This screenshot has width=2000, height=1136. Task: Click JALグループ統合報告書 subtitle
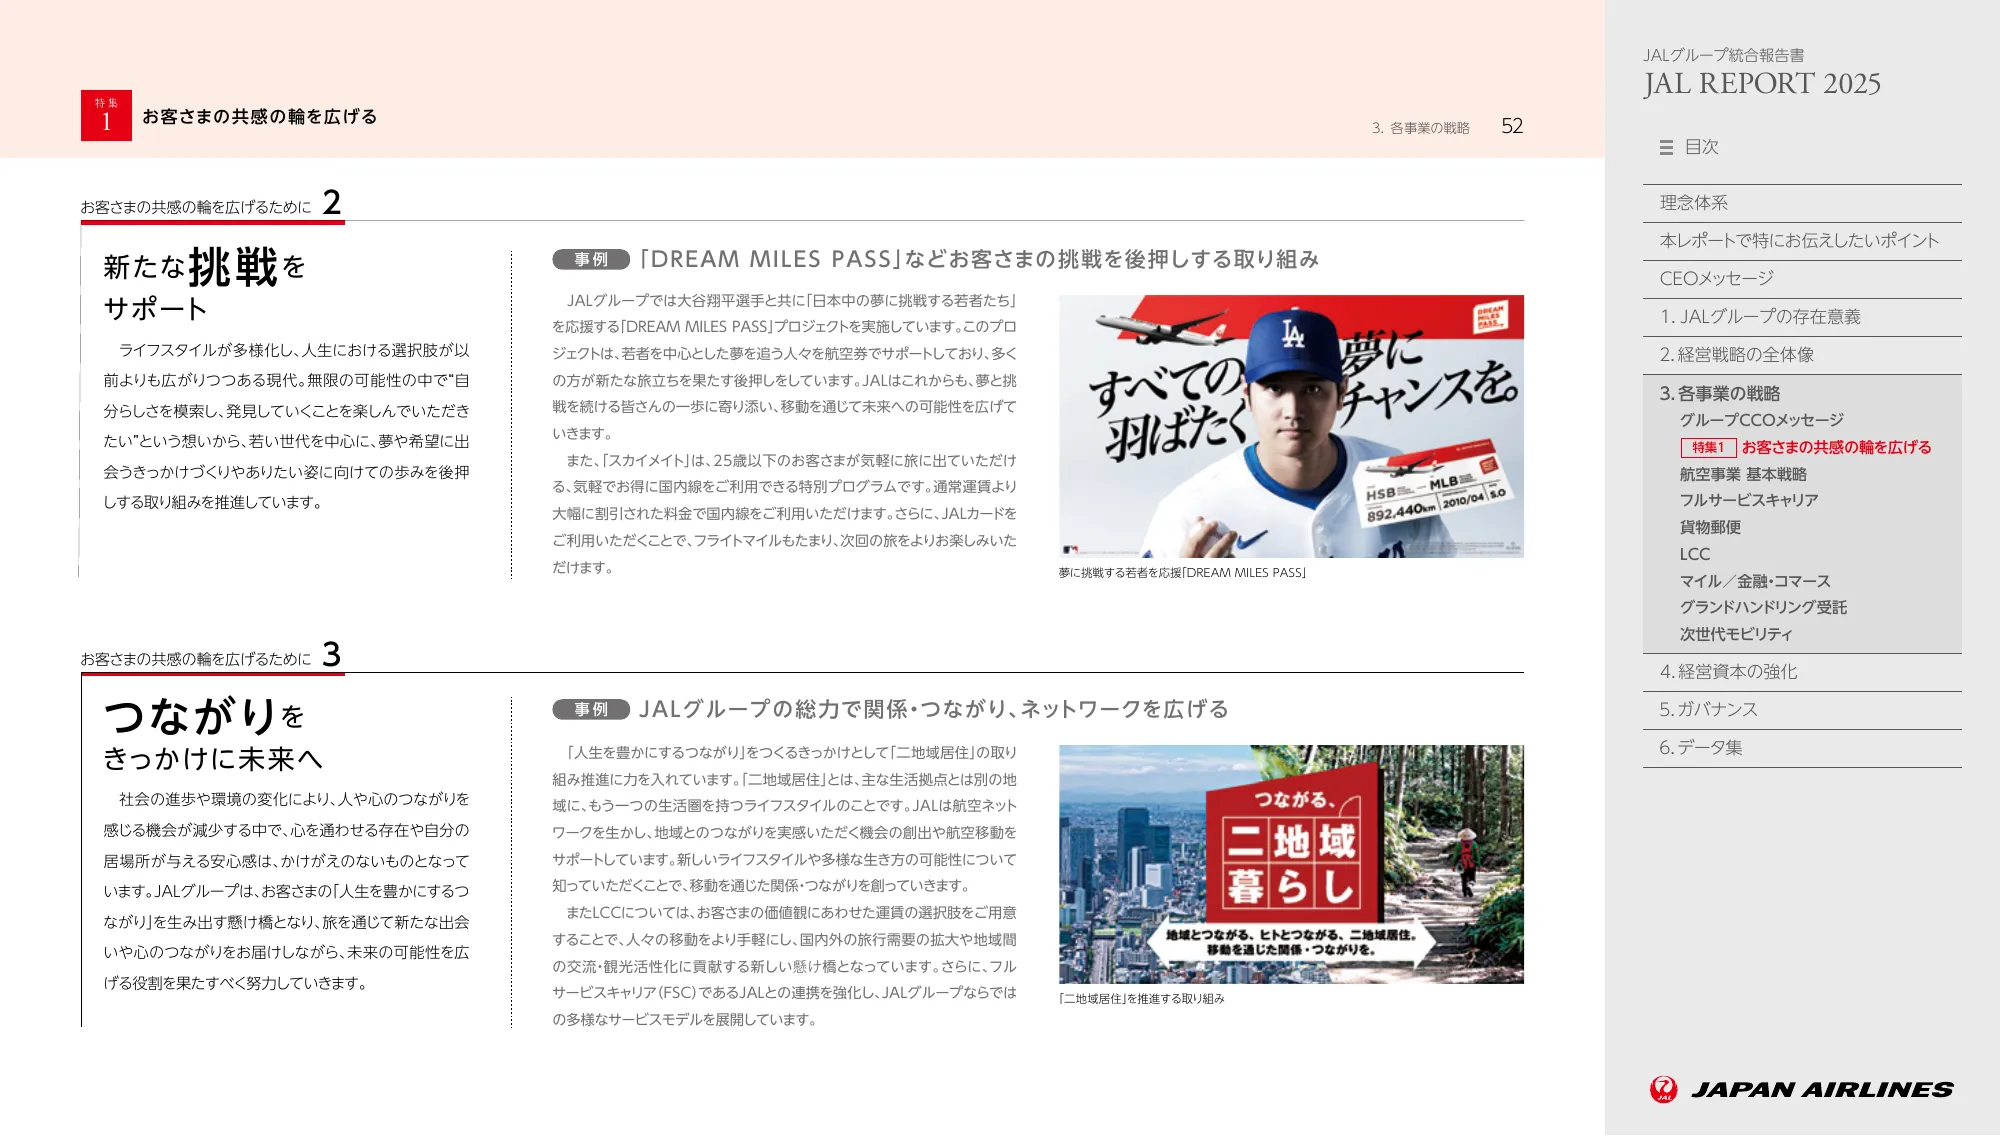[1723, 56]
